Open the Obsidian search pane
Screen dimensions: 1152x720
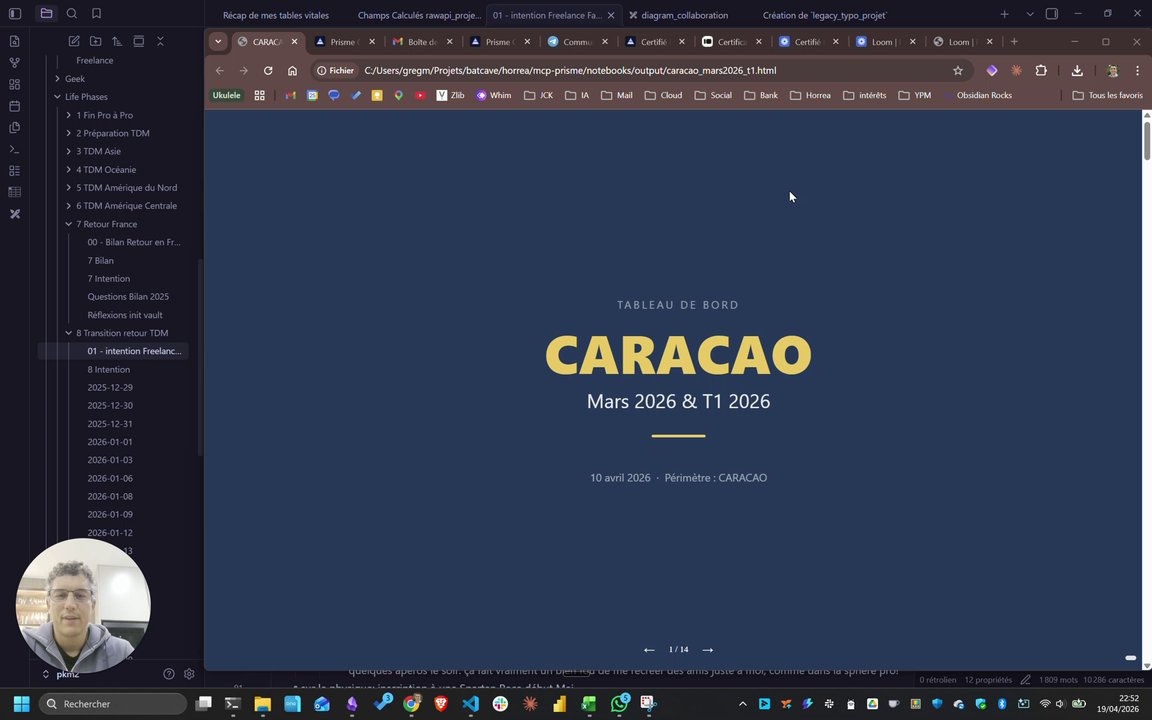pos(71,13)
